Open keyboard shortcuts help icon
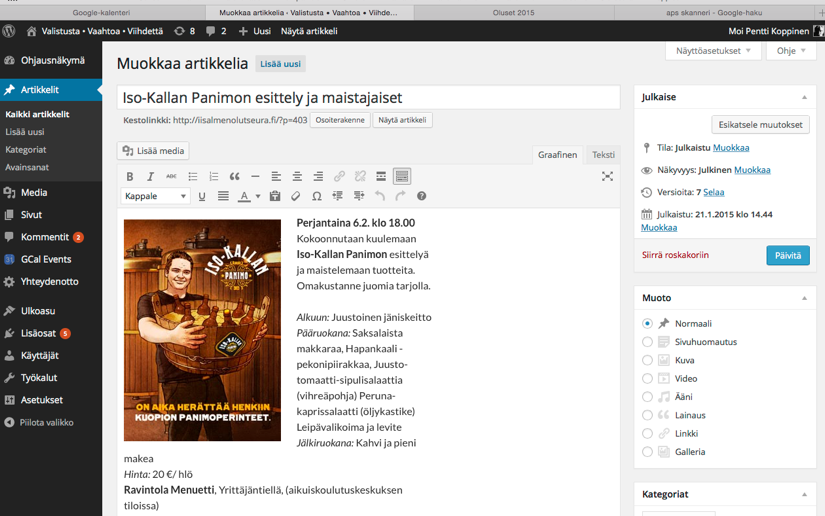Image resolution: width=825 pixels, height=516 pixels. coord(421,196)
